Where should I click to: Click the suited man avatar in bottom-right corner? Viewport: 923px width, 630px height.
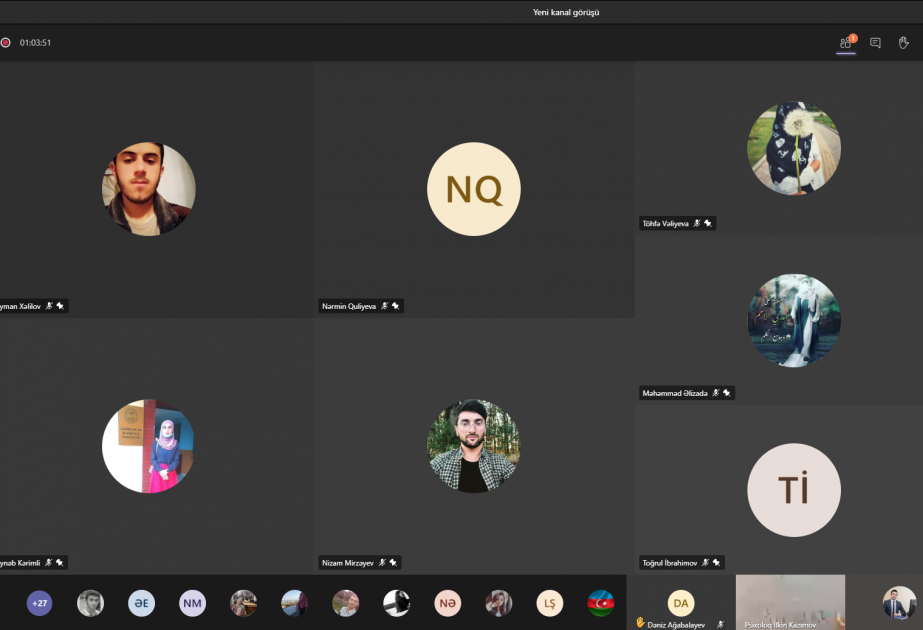pos(899,603)
